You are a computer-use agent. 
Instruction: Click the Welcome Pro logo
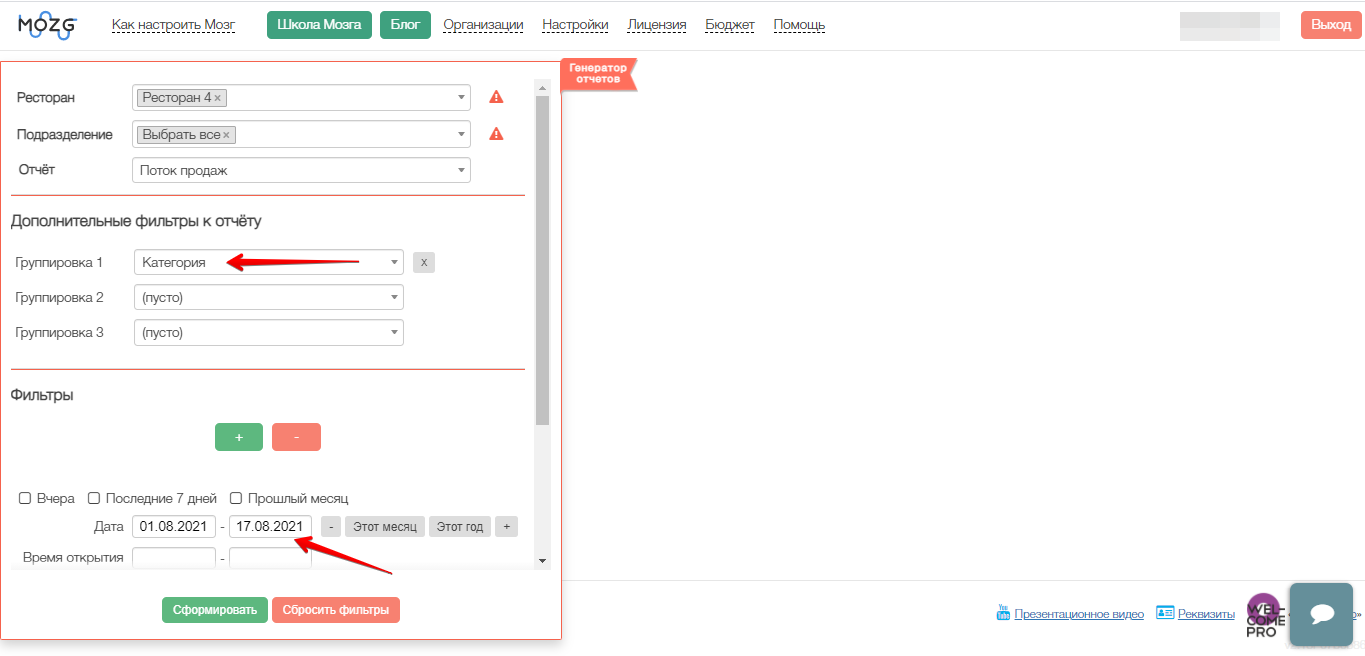(1265, 616)
